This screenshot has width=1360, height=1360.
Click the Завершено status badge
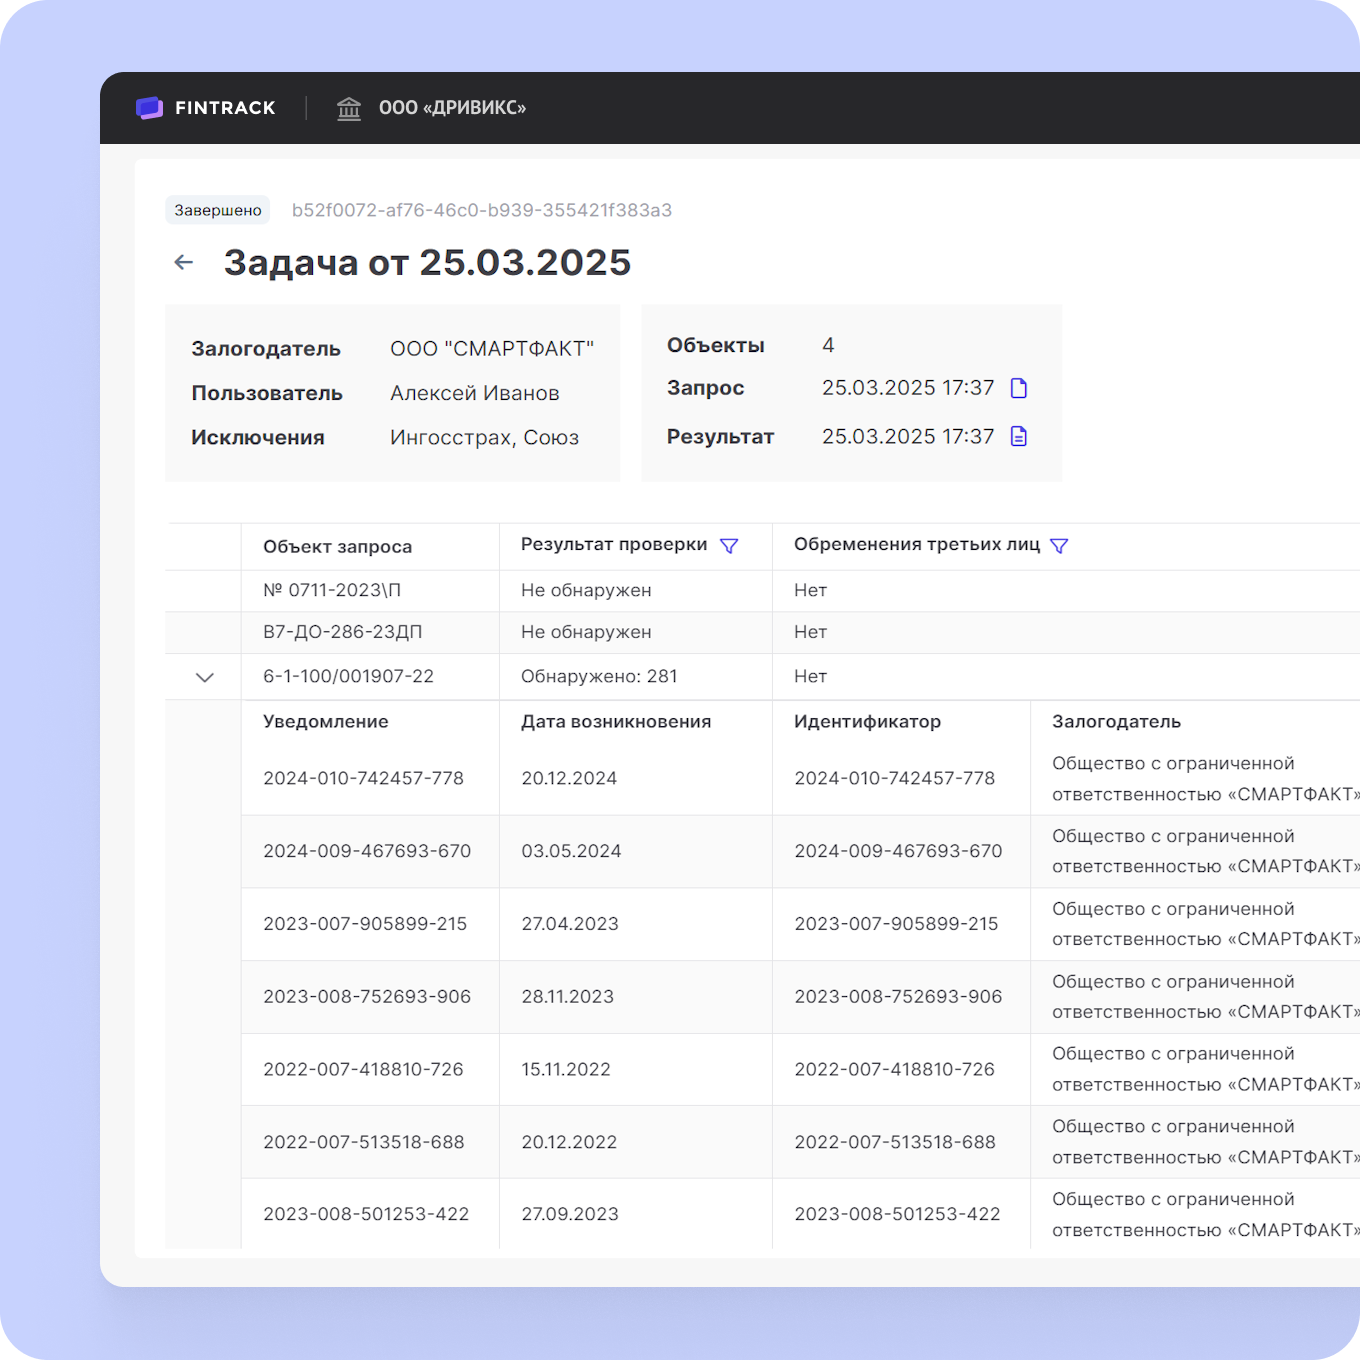click(x=218, y=210)
